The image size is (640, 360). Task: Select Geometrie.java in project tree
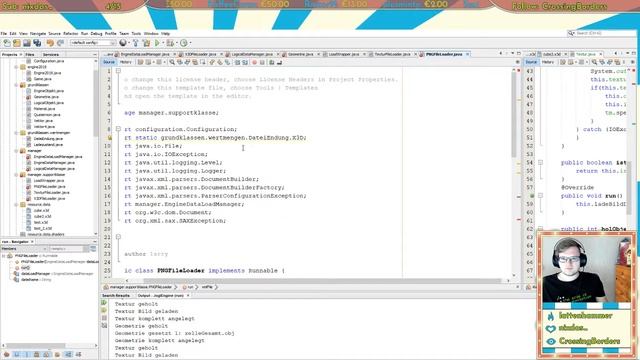[46, 97]
